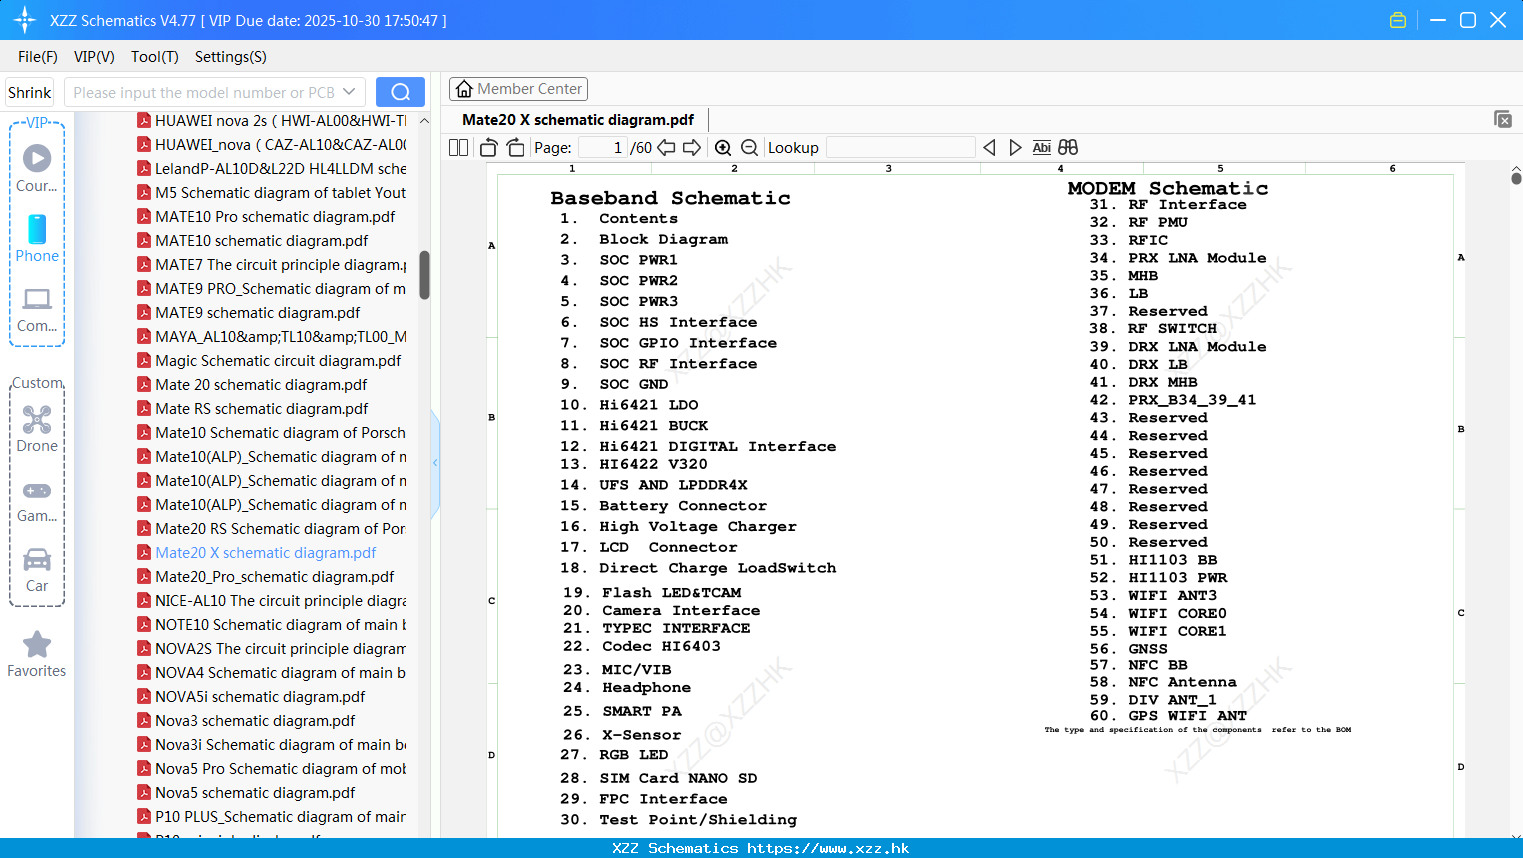1523x858 pixels.
Task: Click the file list scroll up arrow
Action: tap(424, 120)
